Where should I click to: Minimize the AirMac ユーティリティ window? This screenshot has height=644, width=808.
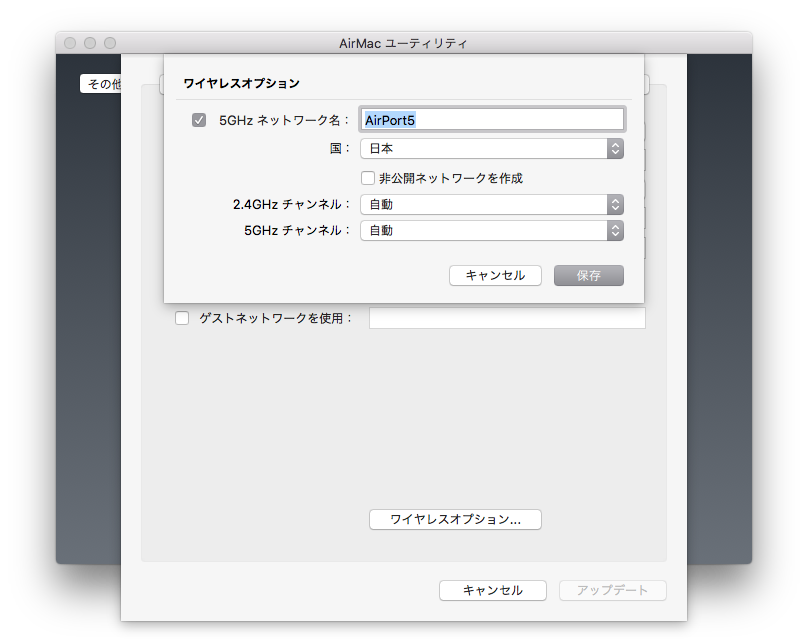[90, 43]
